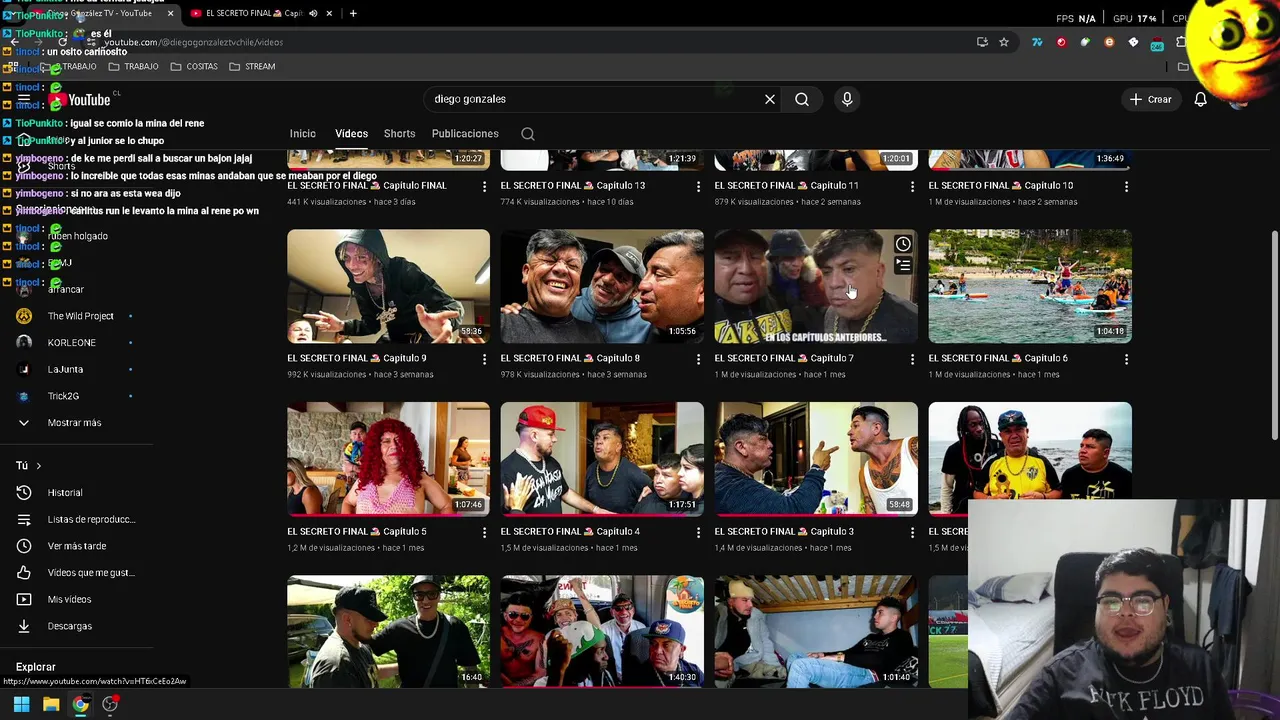Open options menu for Capítulo 3 video
Viewport: 1280px width, 720px height.
tap(912, 532)
